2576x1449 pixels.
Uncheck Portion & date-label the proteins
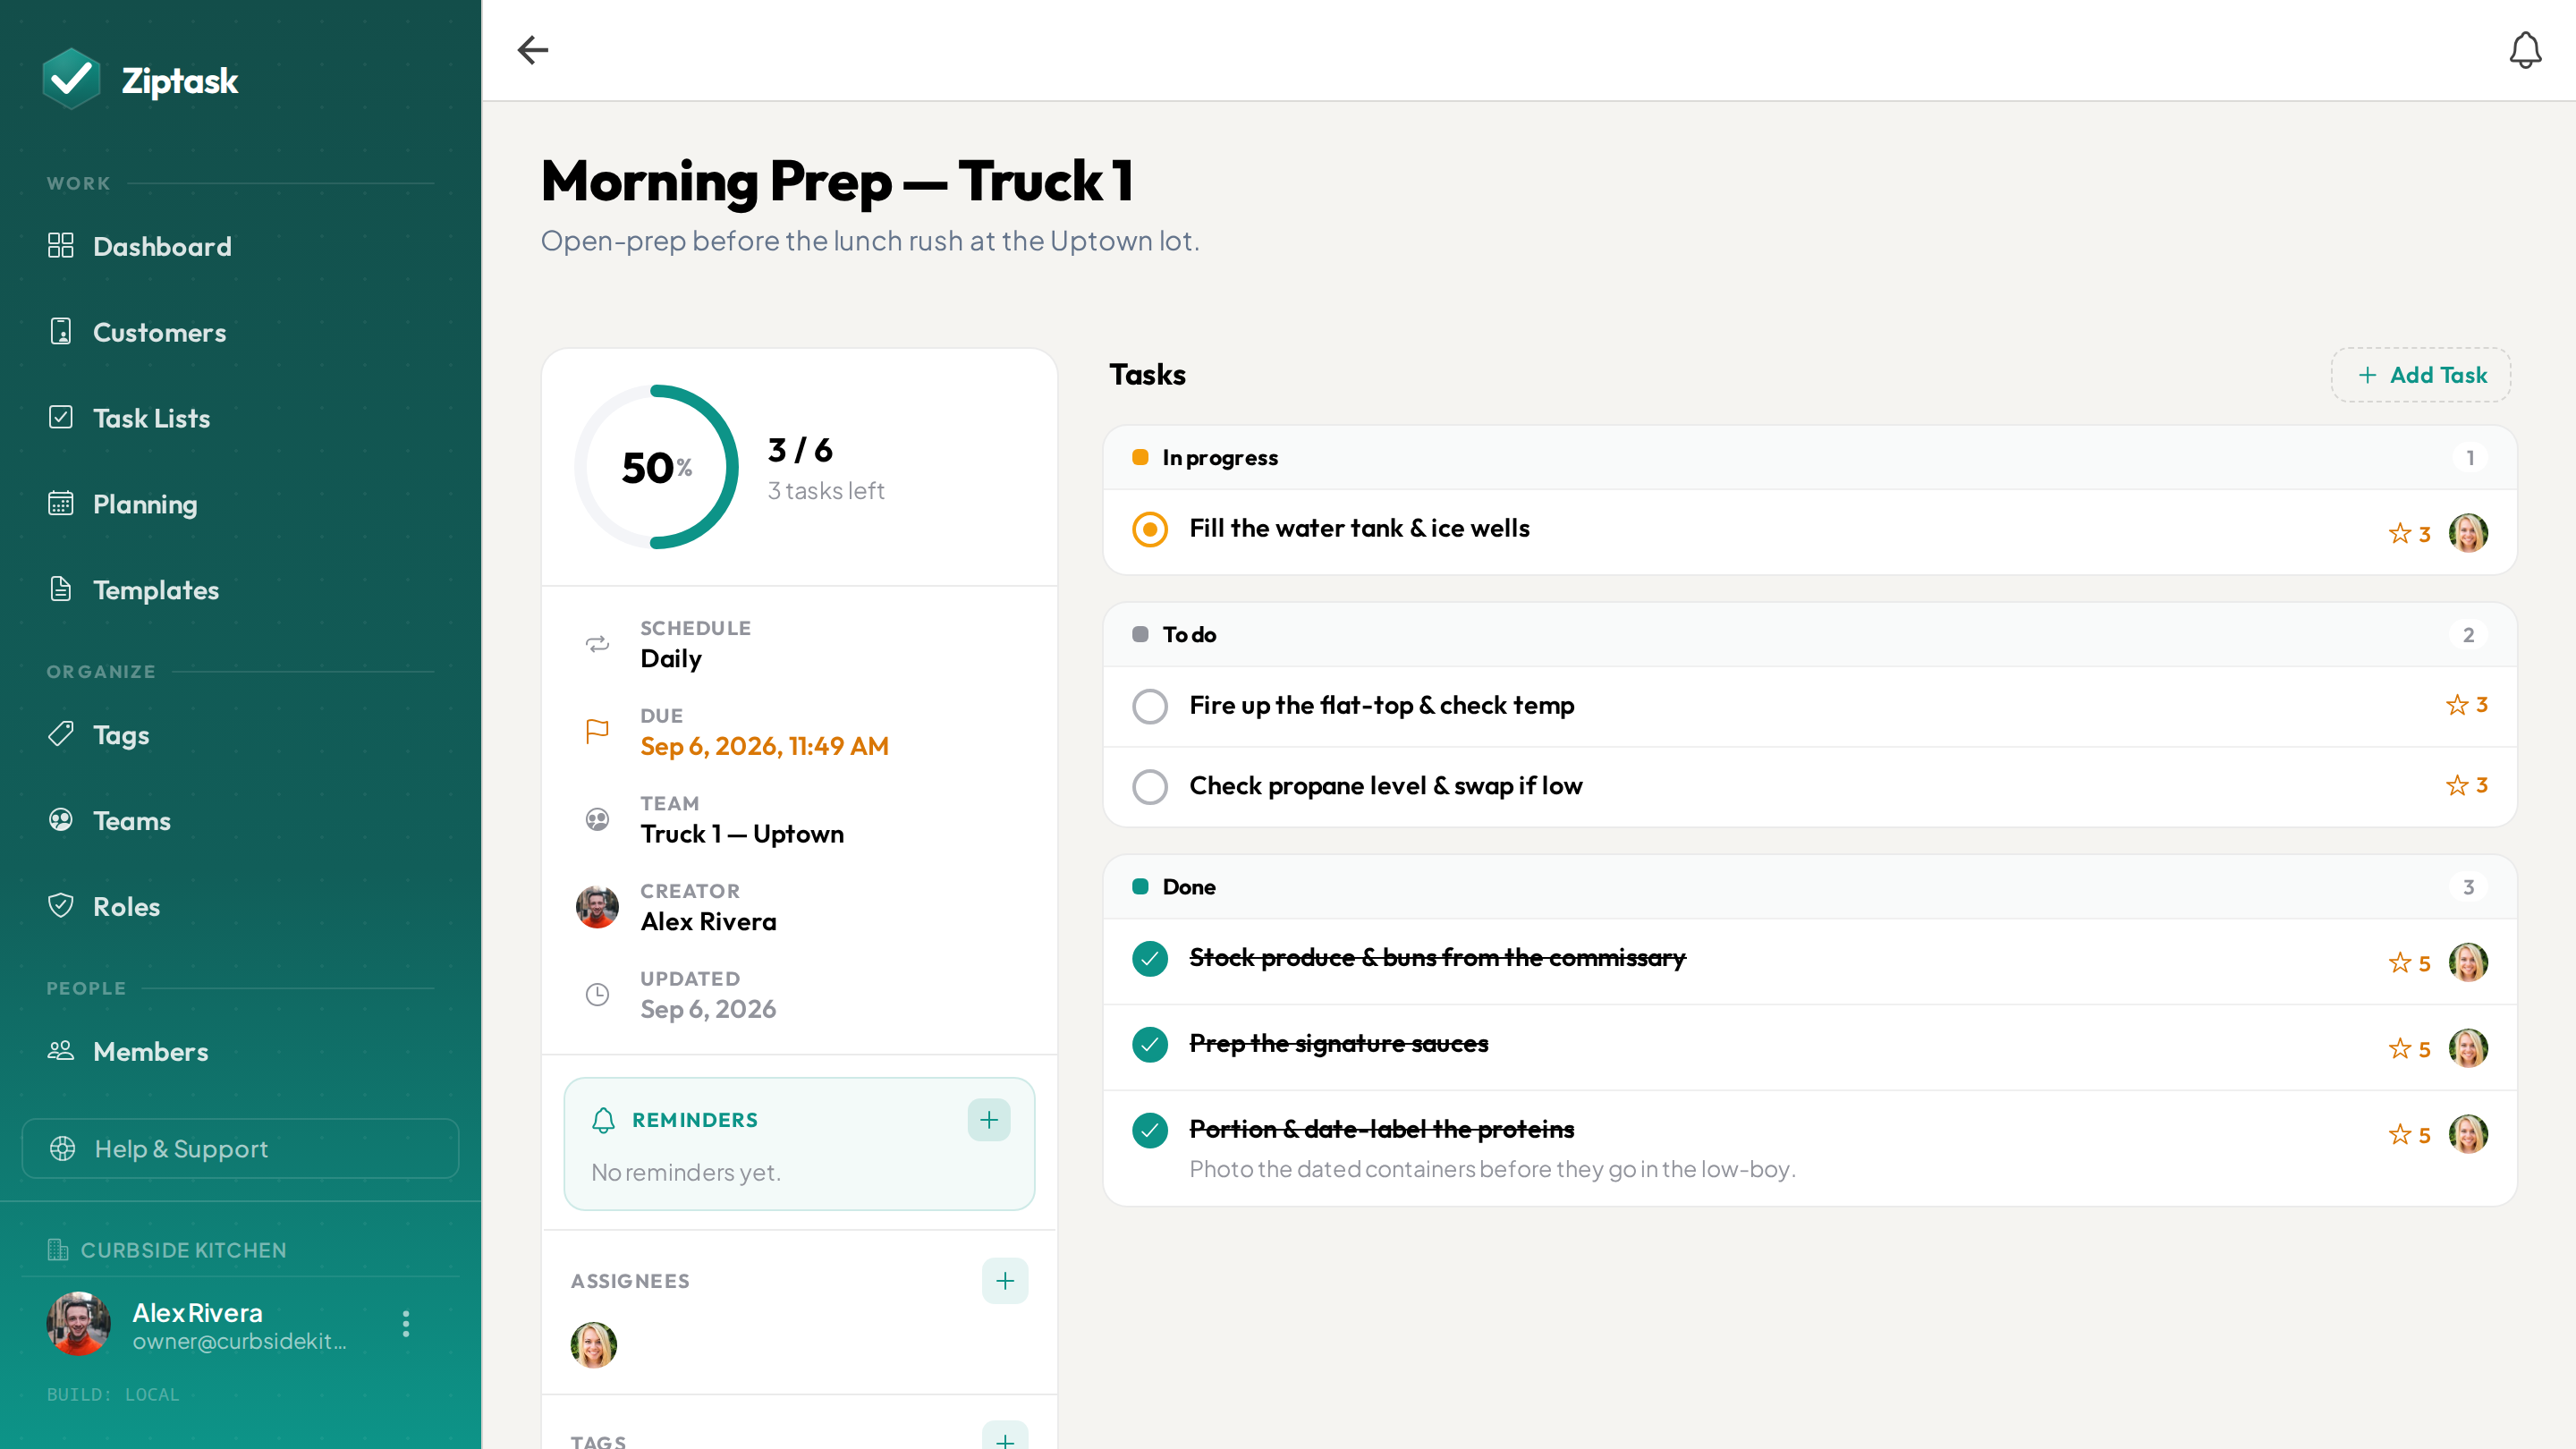pos(1149,1130)
